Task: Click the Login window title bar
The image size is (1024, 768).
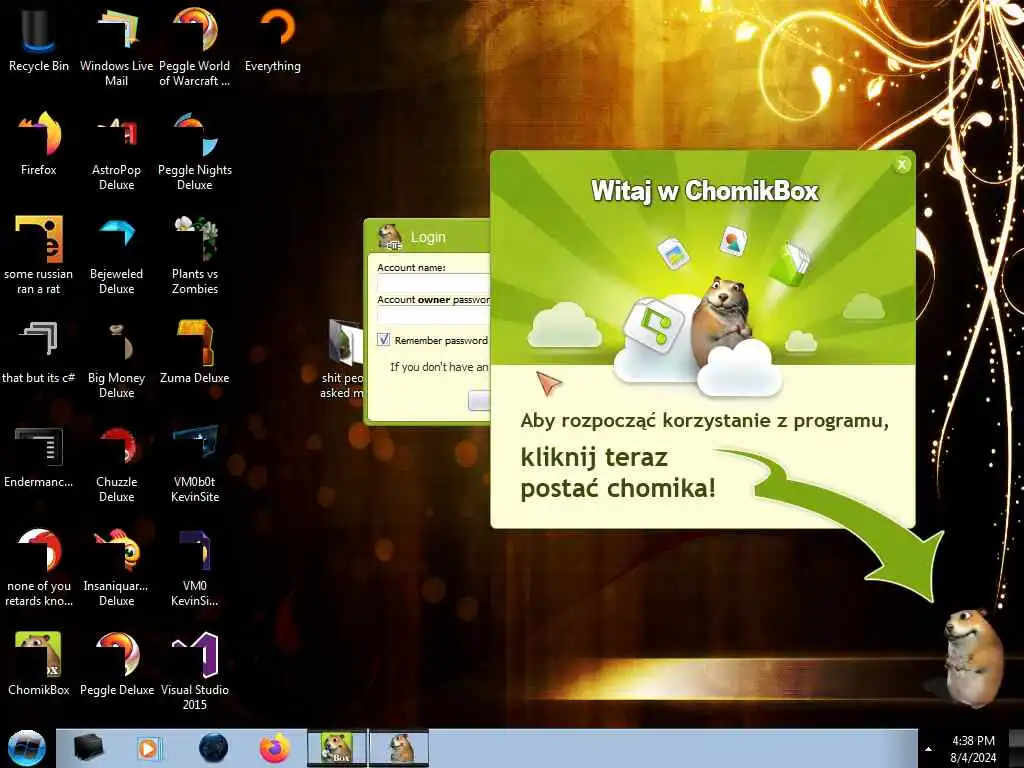Action: point(428,236)
